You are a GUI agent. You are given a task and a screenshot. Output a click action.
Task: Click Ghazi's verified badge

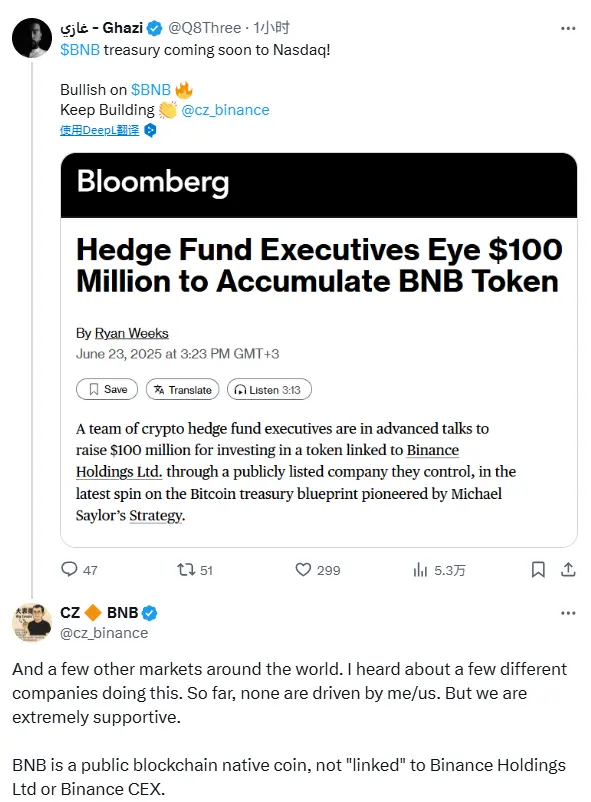coord(154,28)
